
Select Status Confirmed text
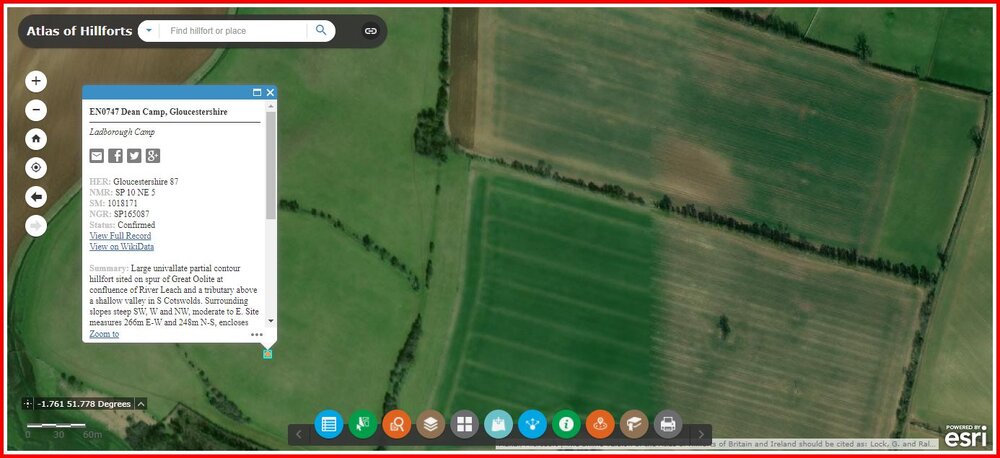click(x=122, y=225)
